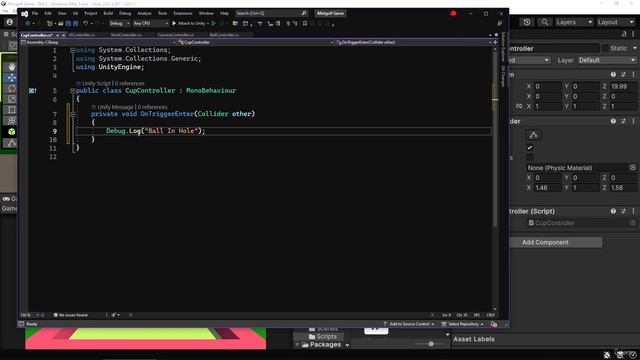The width and height of the screenshot is (640, 360).
Task: Open the Physic Material object picker
Action: pos(633,168)
